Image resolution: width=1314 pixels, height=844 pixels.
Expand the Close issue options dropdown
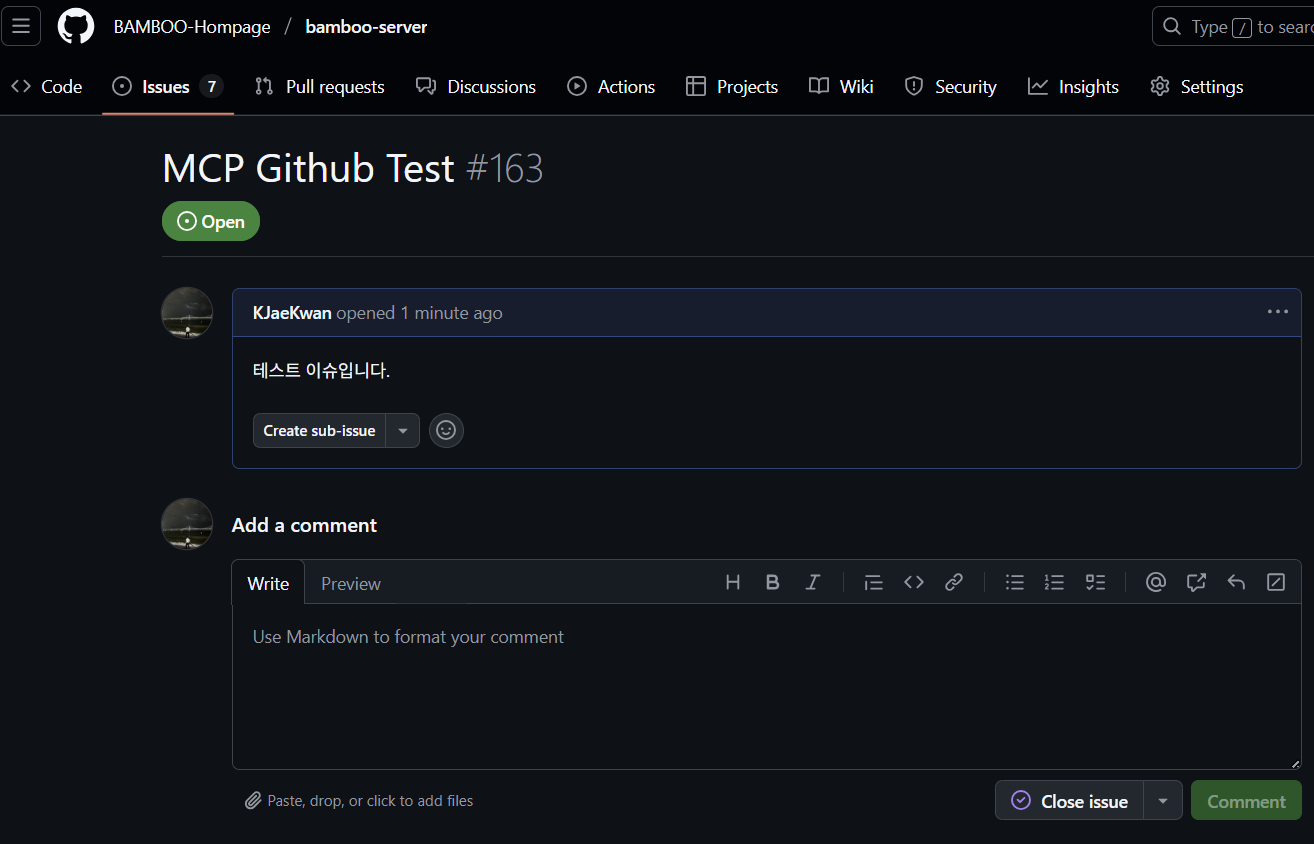[x=1163, y=801]
